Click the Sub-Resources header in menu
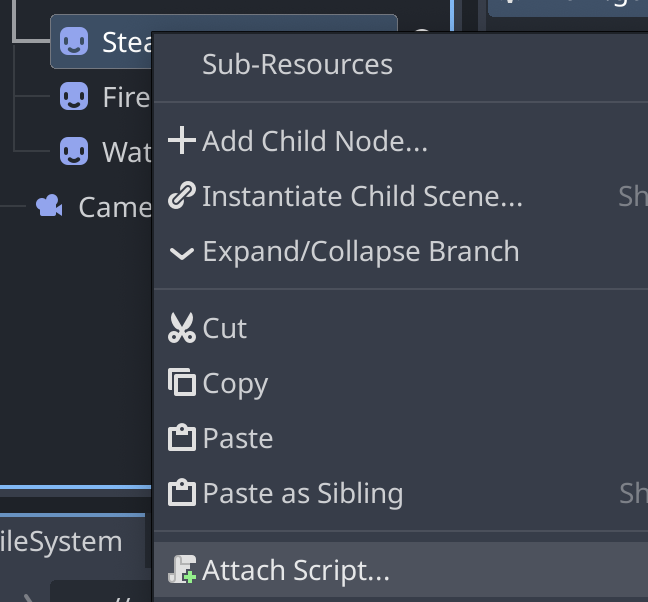Image resolution: width=648 pixels, height=602 pixels. tap(297, 65)
